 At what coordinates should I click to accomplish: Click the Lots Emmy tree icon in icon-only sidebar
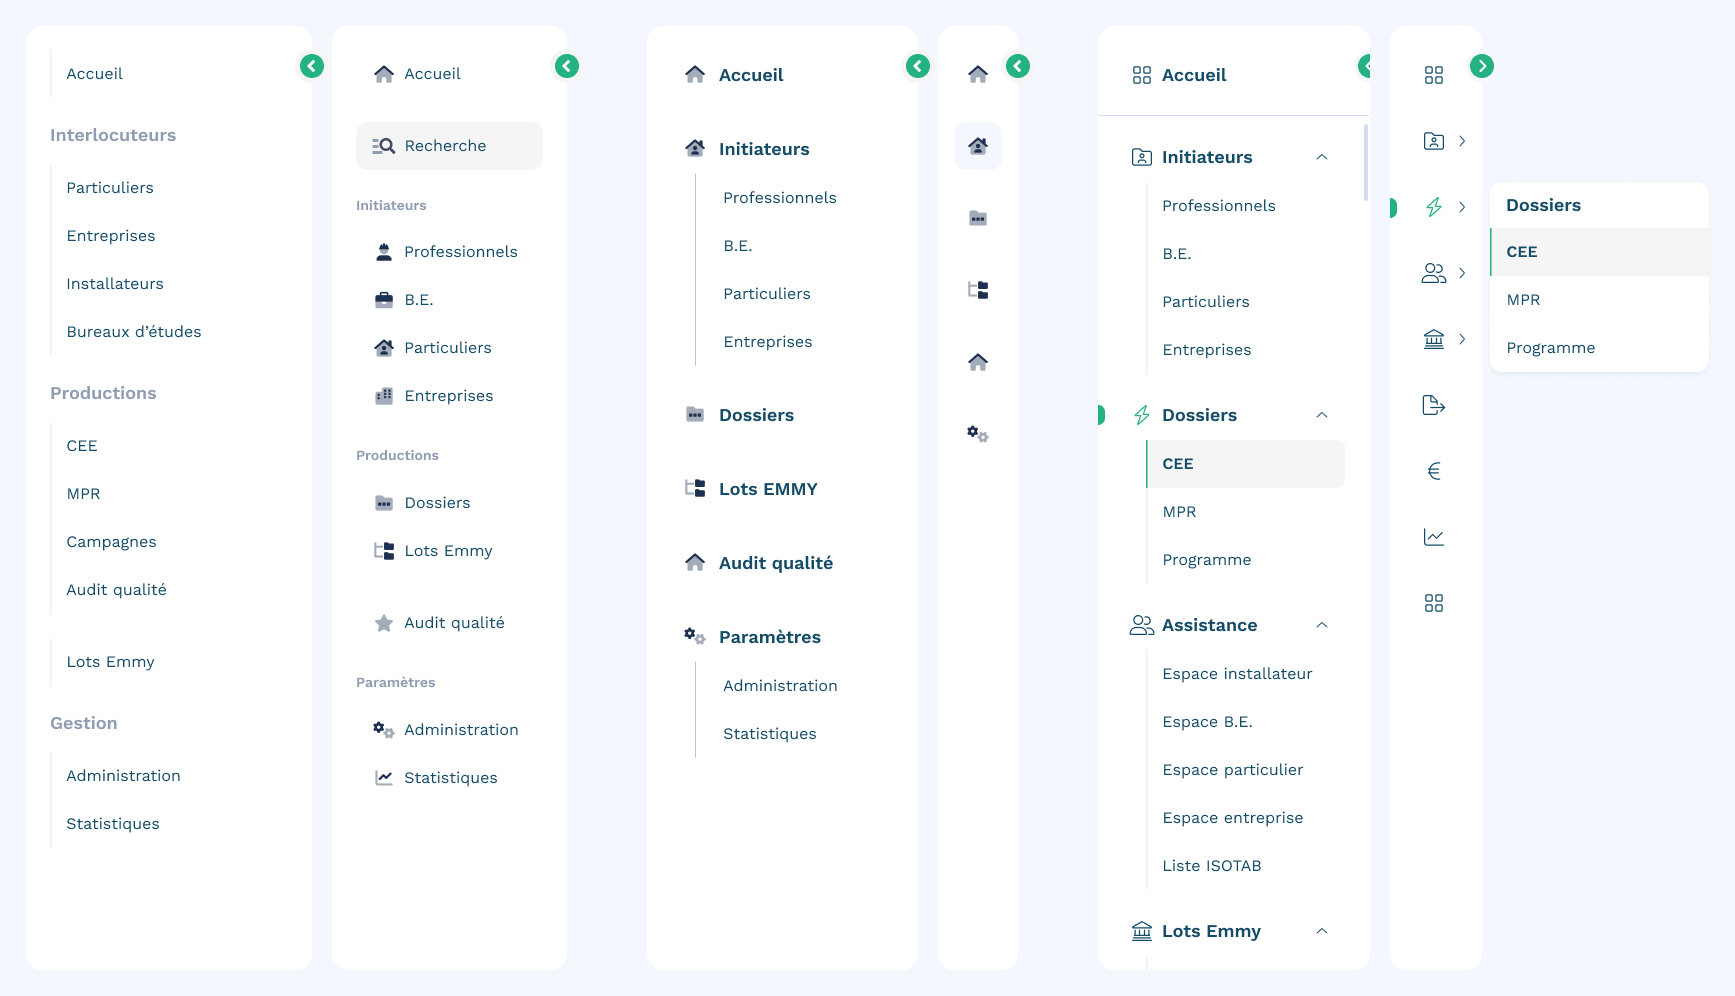click(977, 290)
